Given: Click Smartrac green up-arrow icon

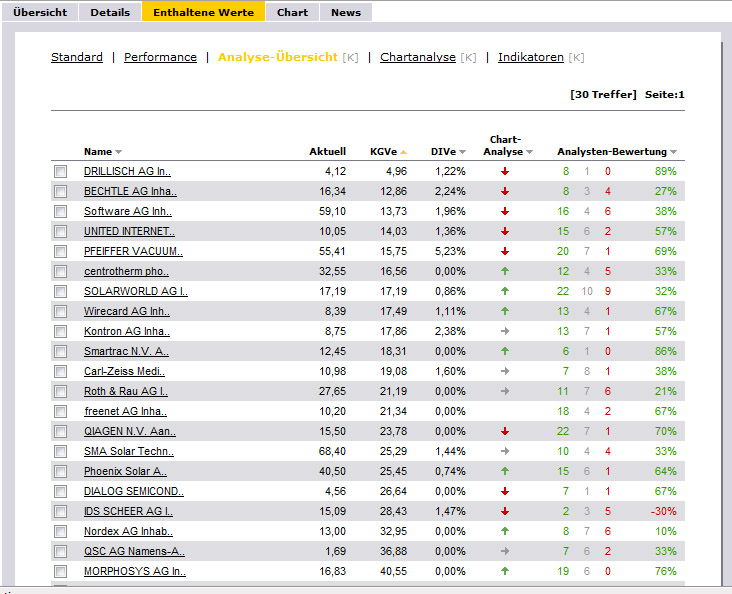Looking at the screenshot, I should pyautogui.click(x=505, y=352).
